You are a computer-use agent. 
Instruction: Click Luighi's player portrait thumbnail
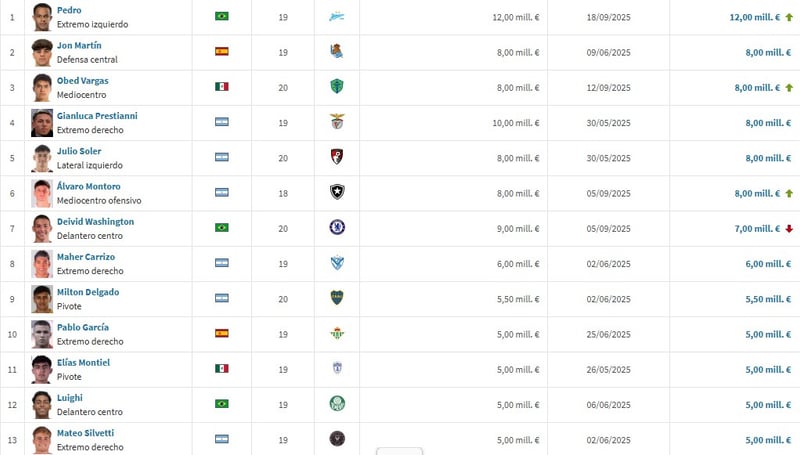point(41,404)
